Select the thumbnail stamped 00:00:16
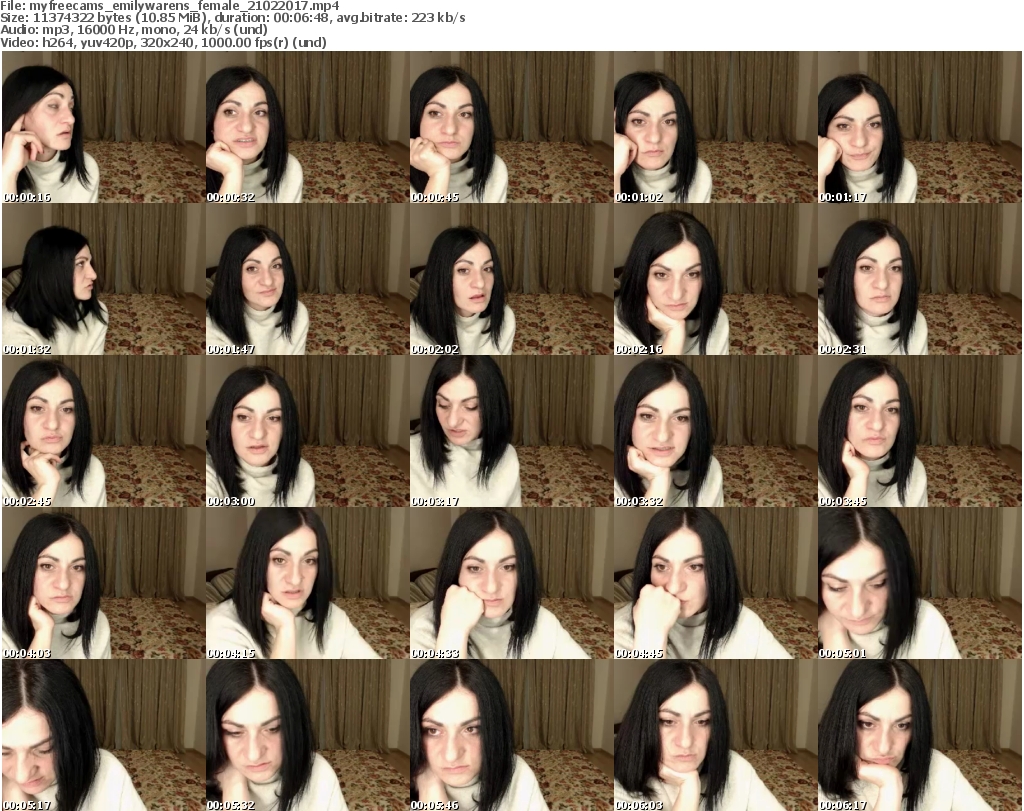This screenshot has width=1024, height=811. click(104, 127)
